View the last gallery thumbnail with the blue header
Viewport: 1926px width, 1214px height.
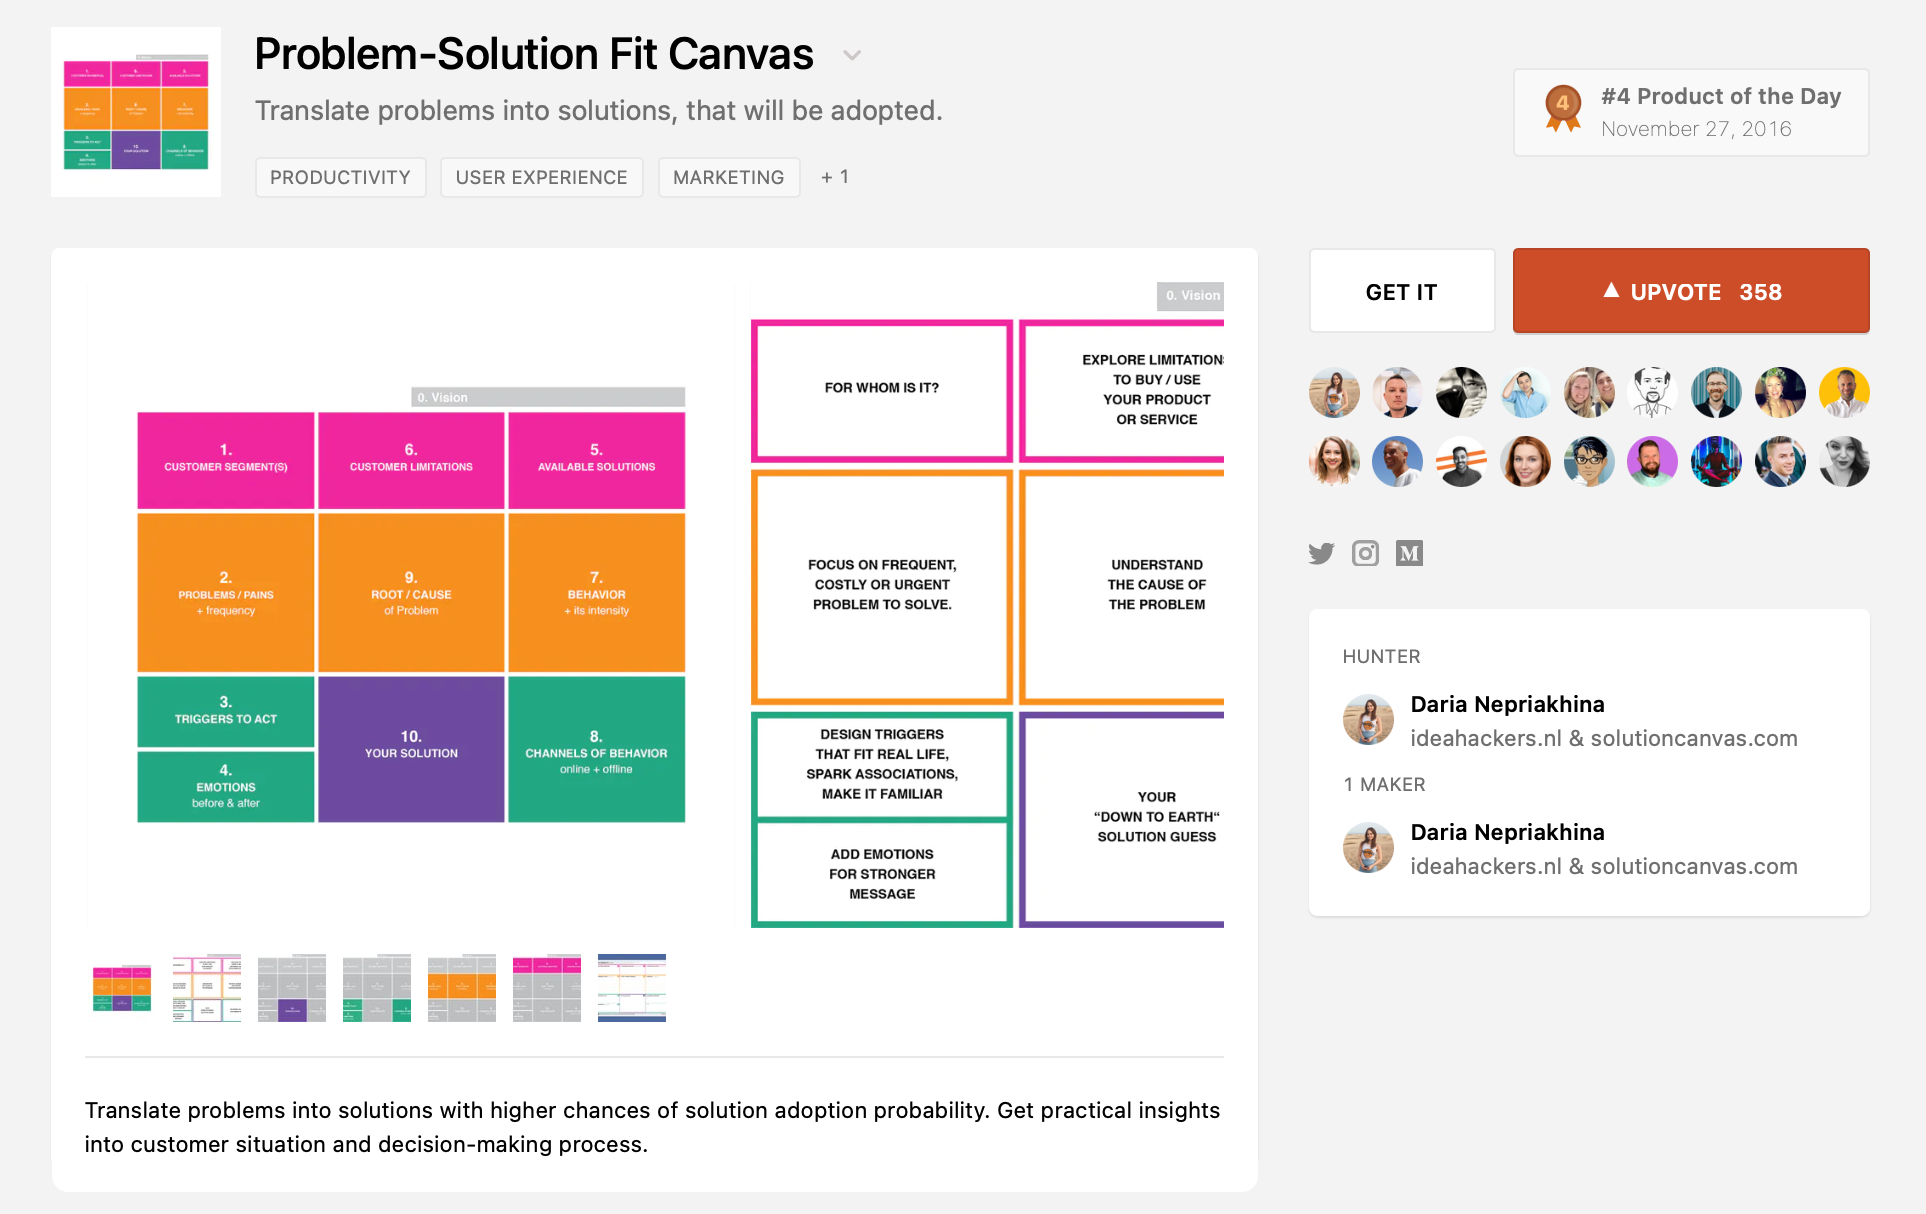[x=632, y=988]
